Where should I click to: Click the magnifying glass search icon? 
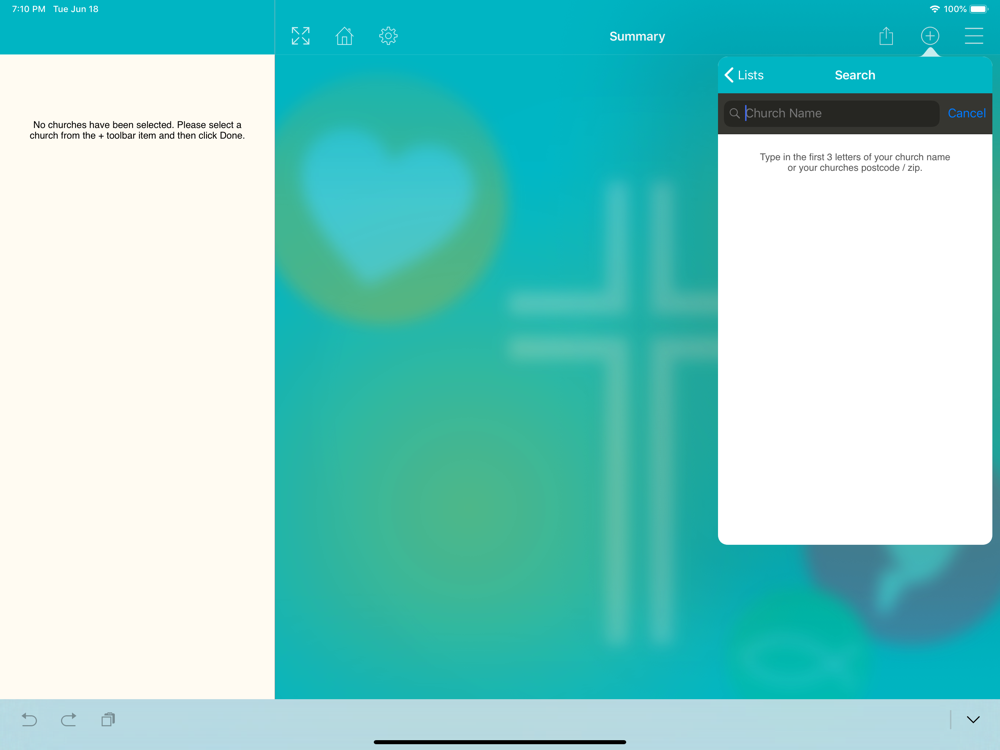pyautogui.click(x=735, y=114)
